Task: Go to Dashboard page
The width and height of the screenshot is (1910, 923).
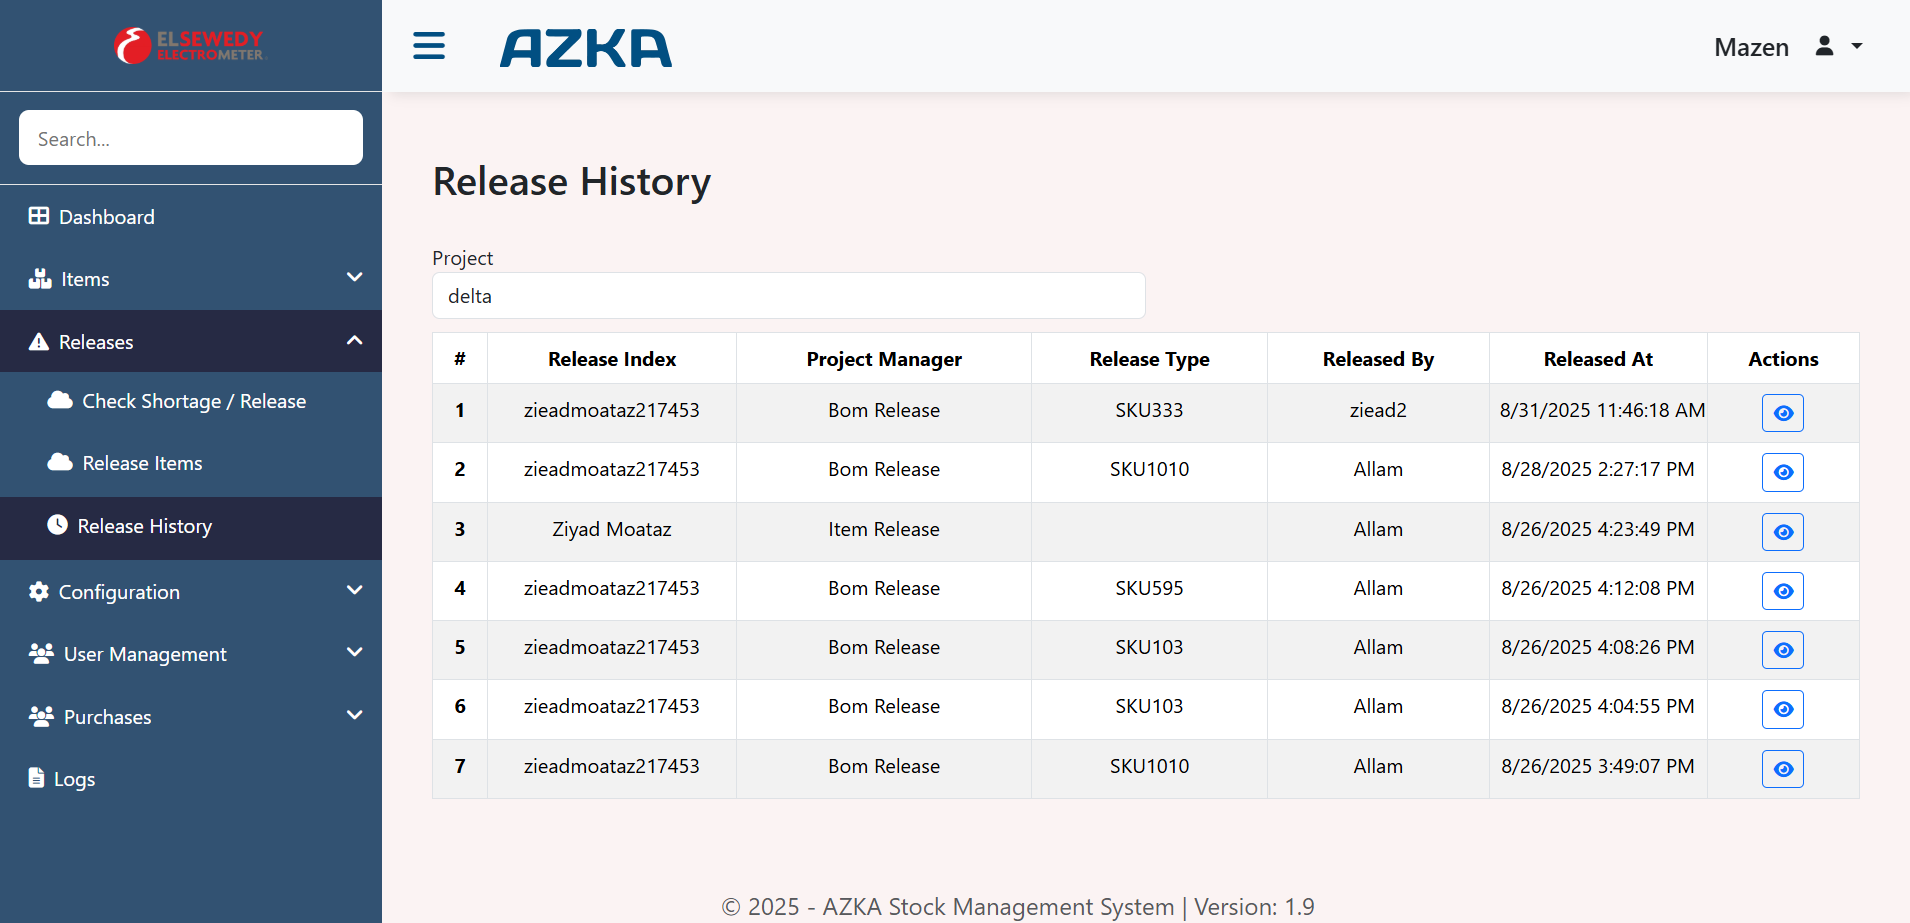Action: coord(107,217)
